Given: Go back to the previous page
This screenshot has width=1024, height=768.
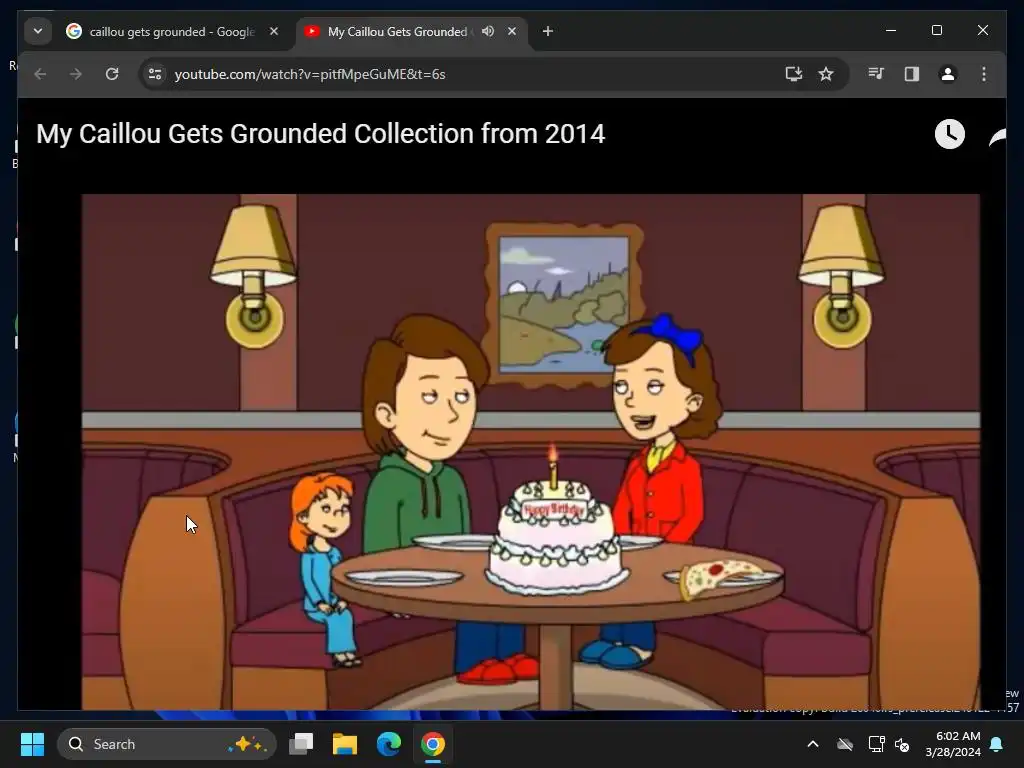Looking at the screenshot, I should coord(40,74).
